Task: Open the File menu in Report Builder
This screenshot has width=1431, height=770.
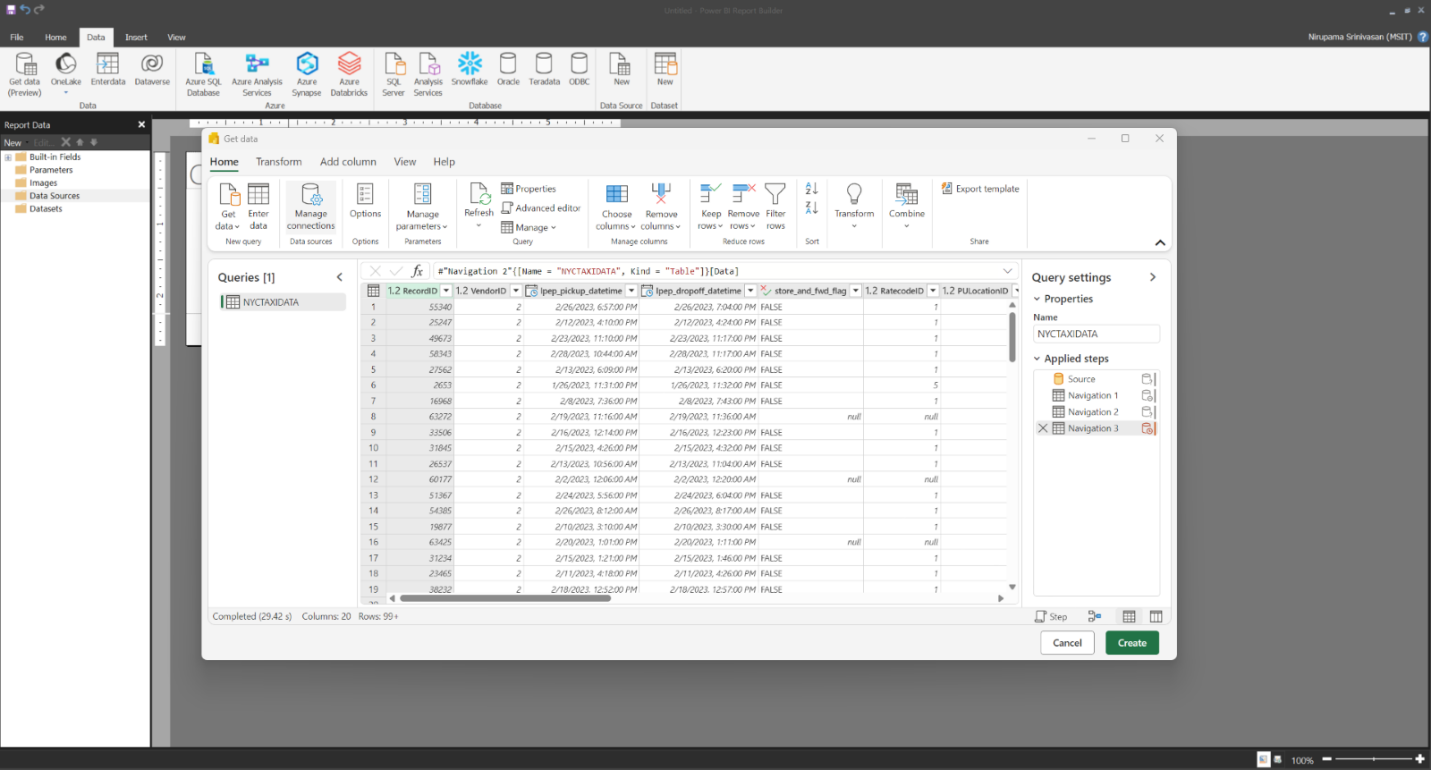Action: click(17, 37)
